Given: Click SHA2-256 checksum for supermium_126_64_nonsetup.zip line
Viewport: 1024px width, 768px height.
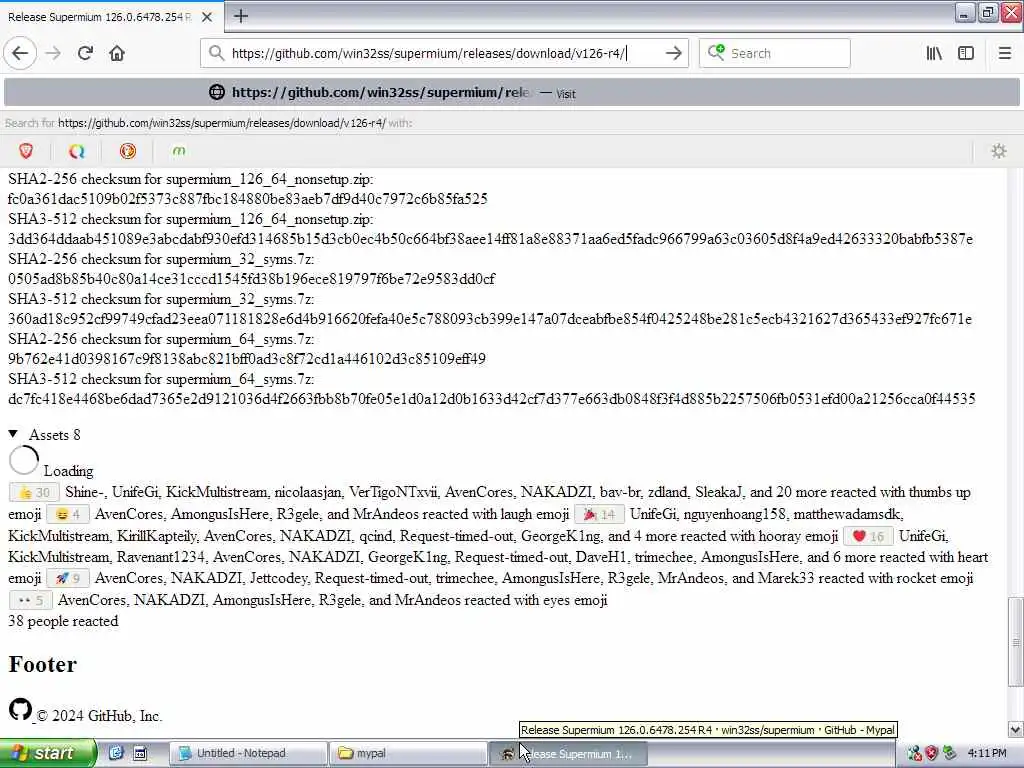Looking at the screenshot, I should pyautogui.click(x=191, y=180).
